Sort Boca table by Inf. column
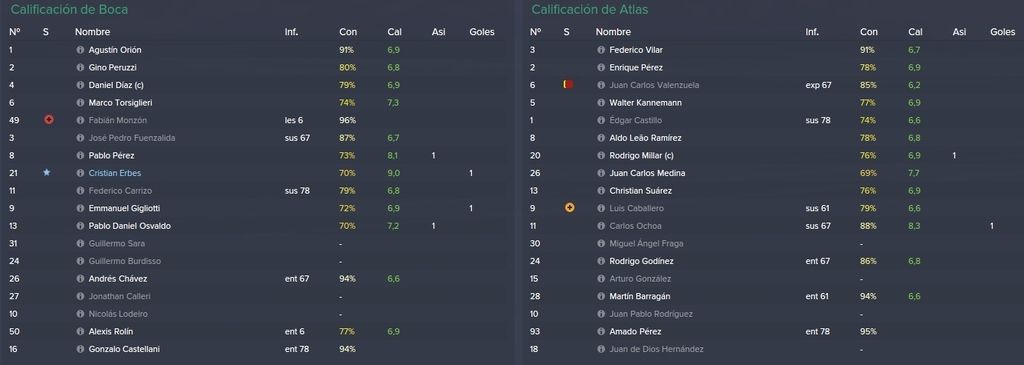 coord(291,32)
